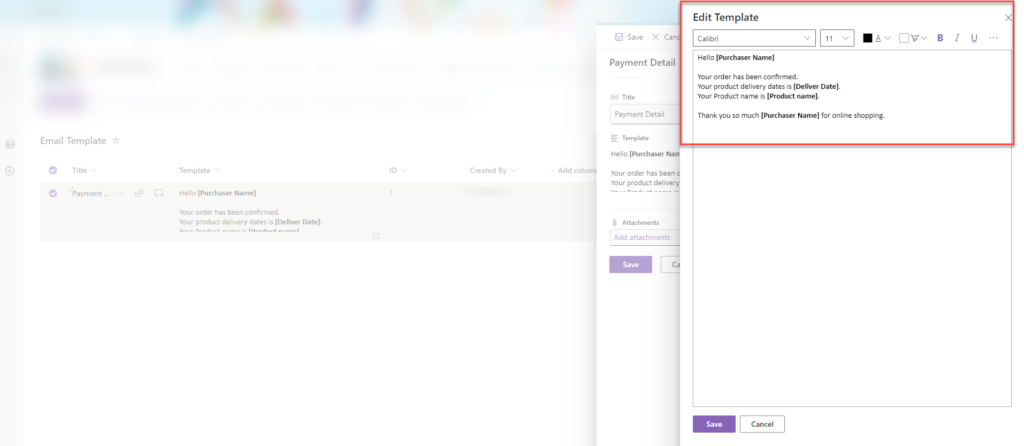Expand the highlight color dropdown arrow
The height and width of the screenshot is (446, 1024).
coord(925,38)
